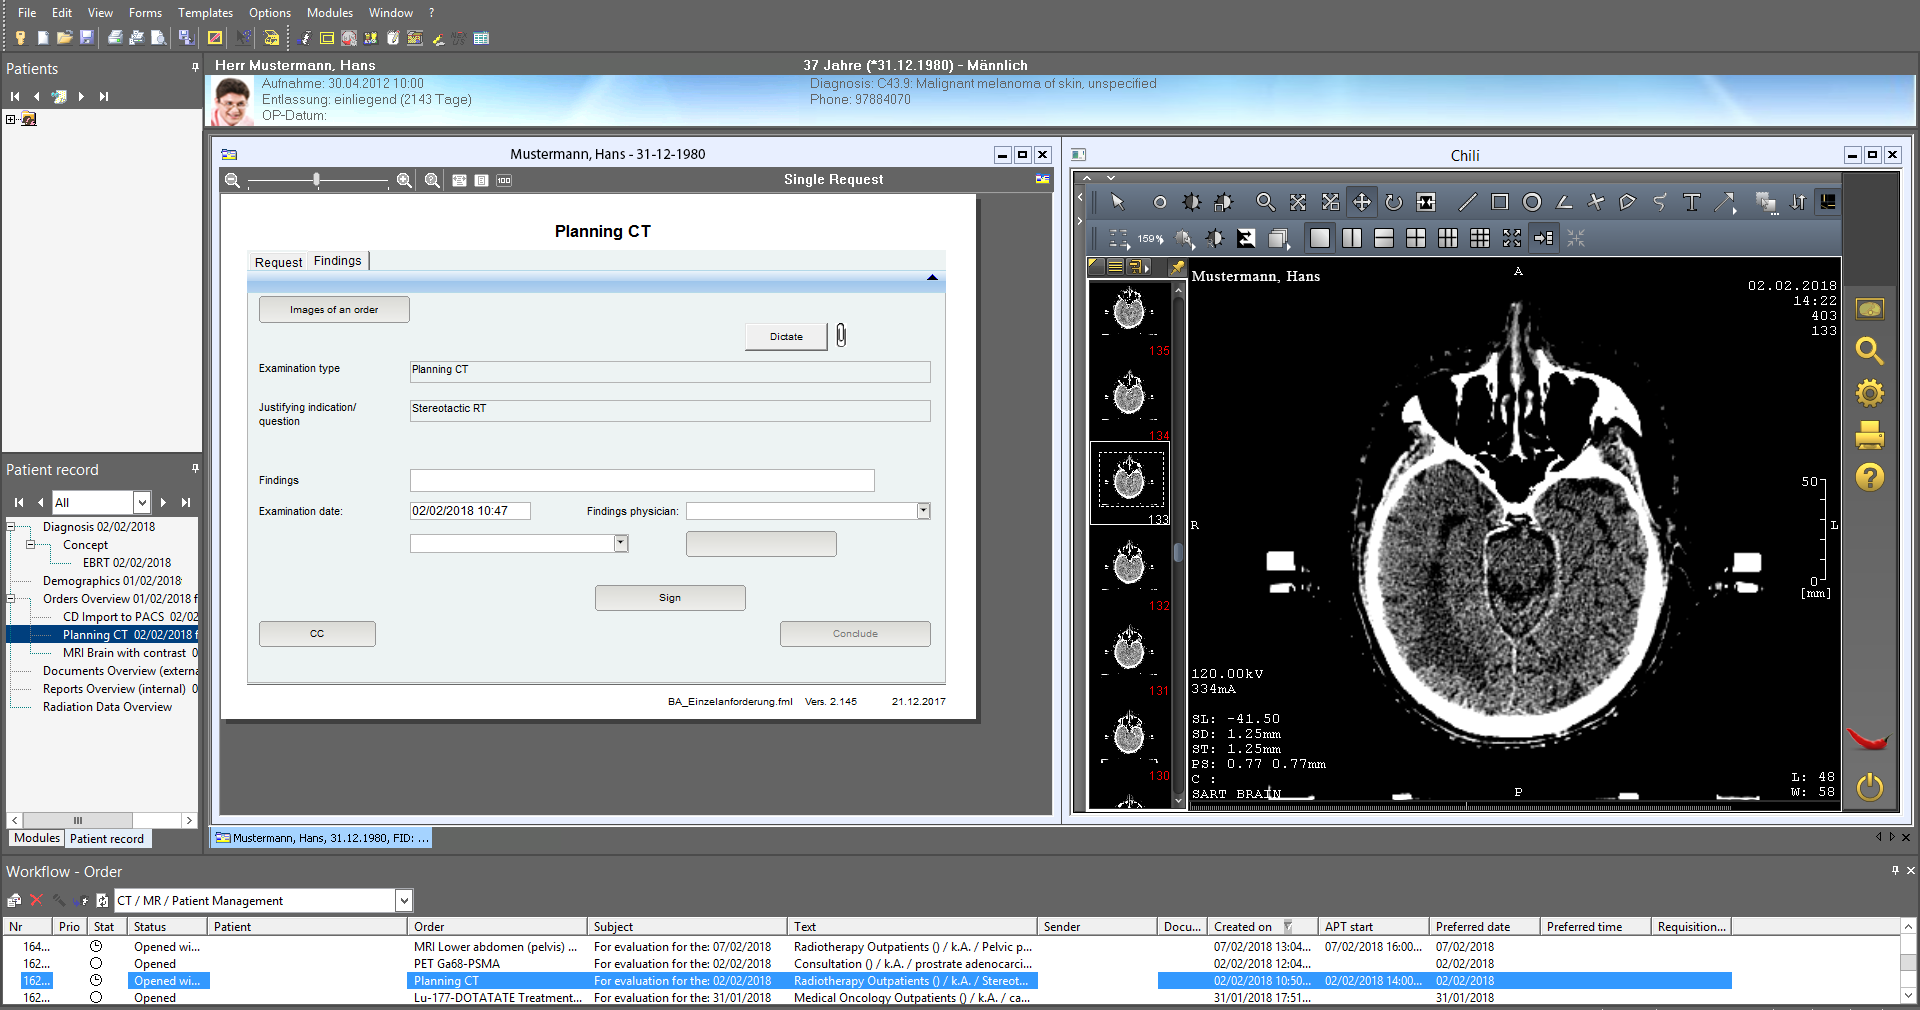This screenshot has width=1920, height=1010.
Task: Open settings gear in Chili sidebar
Action: pyautogui.click(x=1869, y=393)
